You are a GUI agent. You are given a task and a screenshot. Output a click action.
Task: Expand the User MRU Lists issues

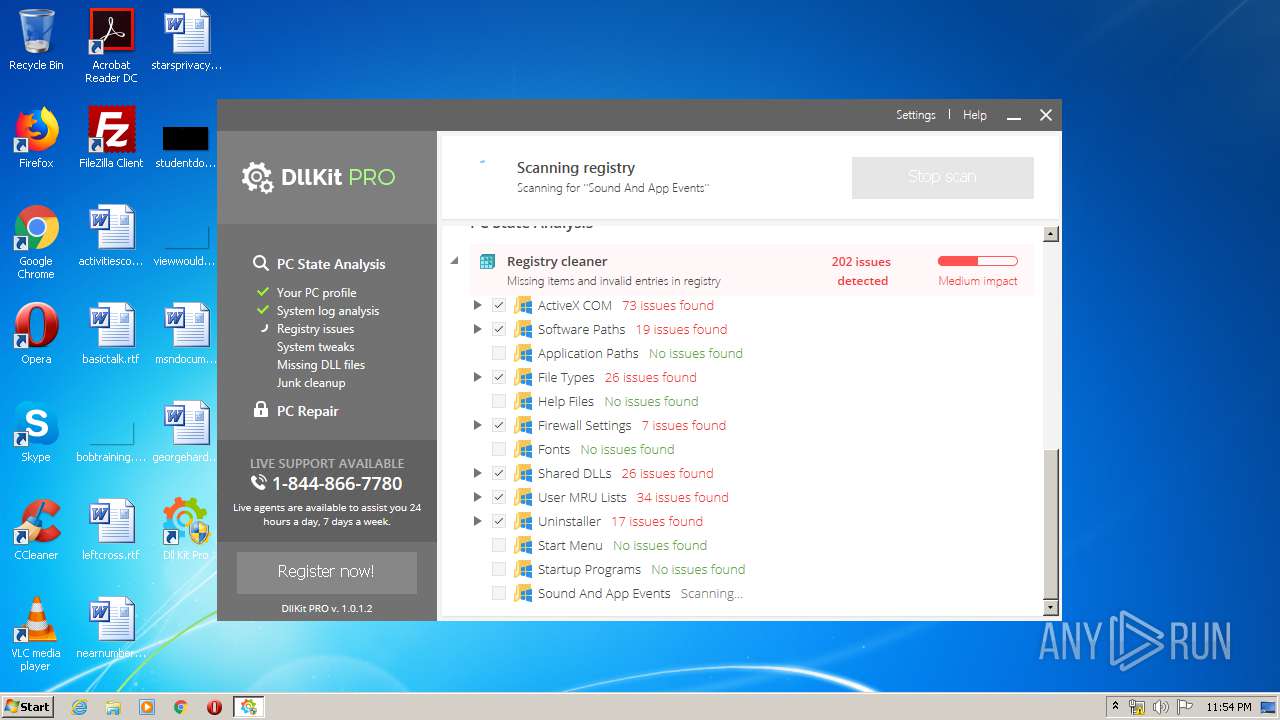point(477,497)
